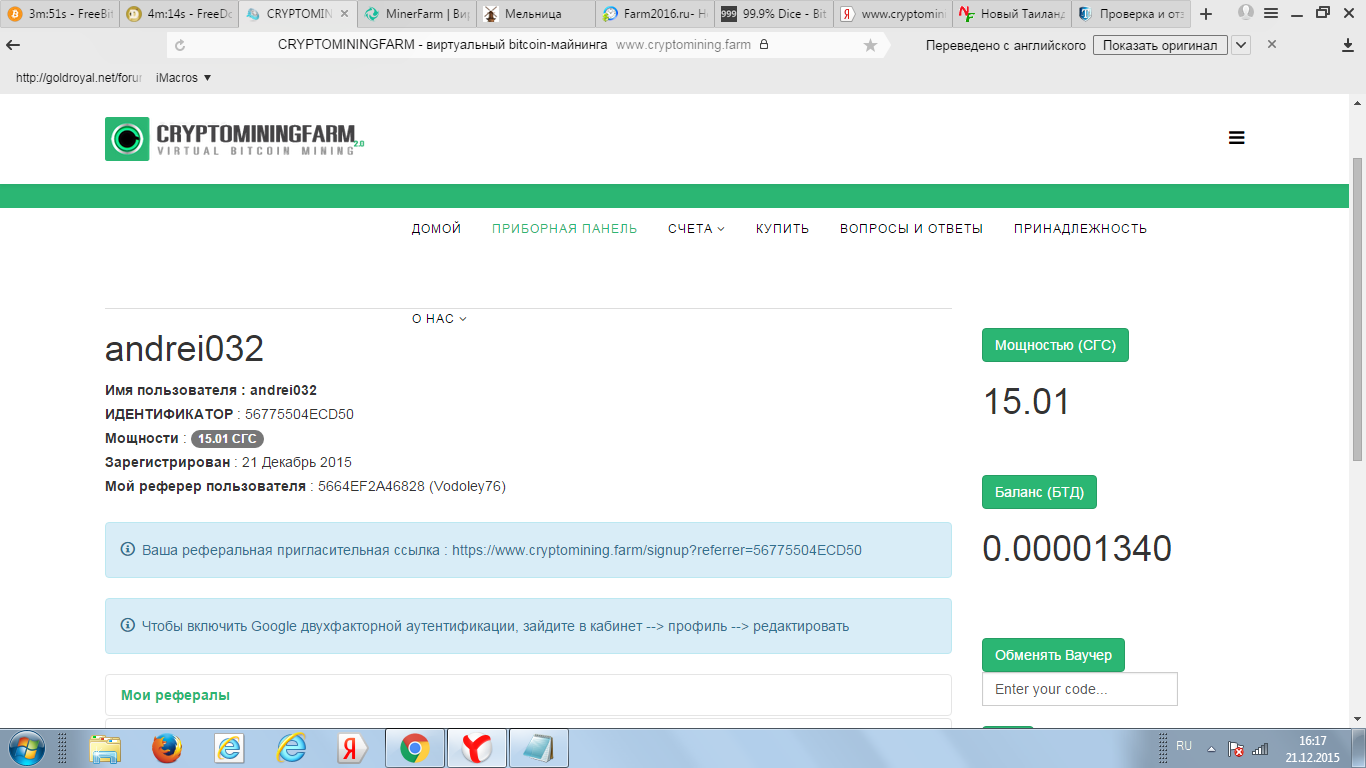
Task: Expand the О НАС menu
Action: click(439, 319)
